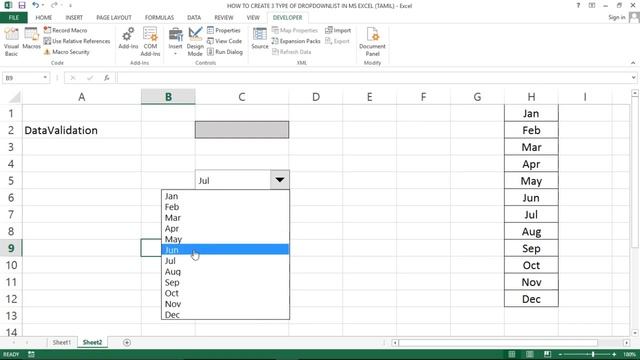
Task: Choose Jun highlighted in the dropdown list
Action: tap(225, 249)
